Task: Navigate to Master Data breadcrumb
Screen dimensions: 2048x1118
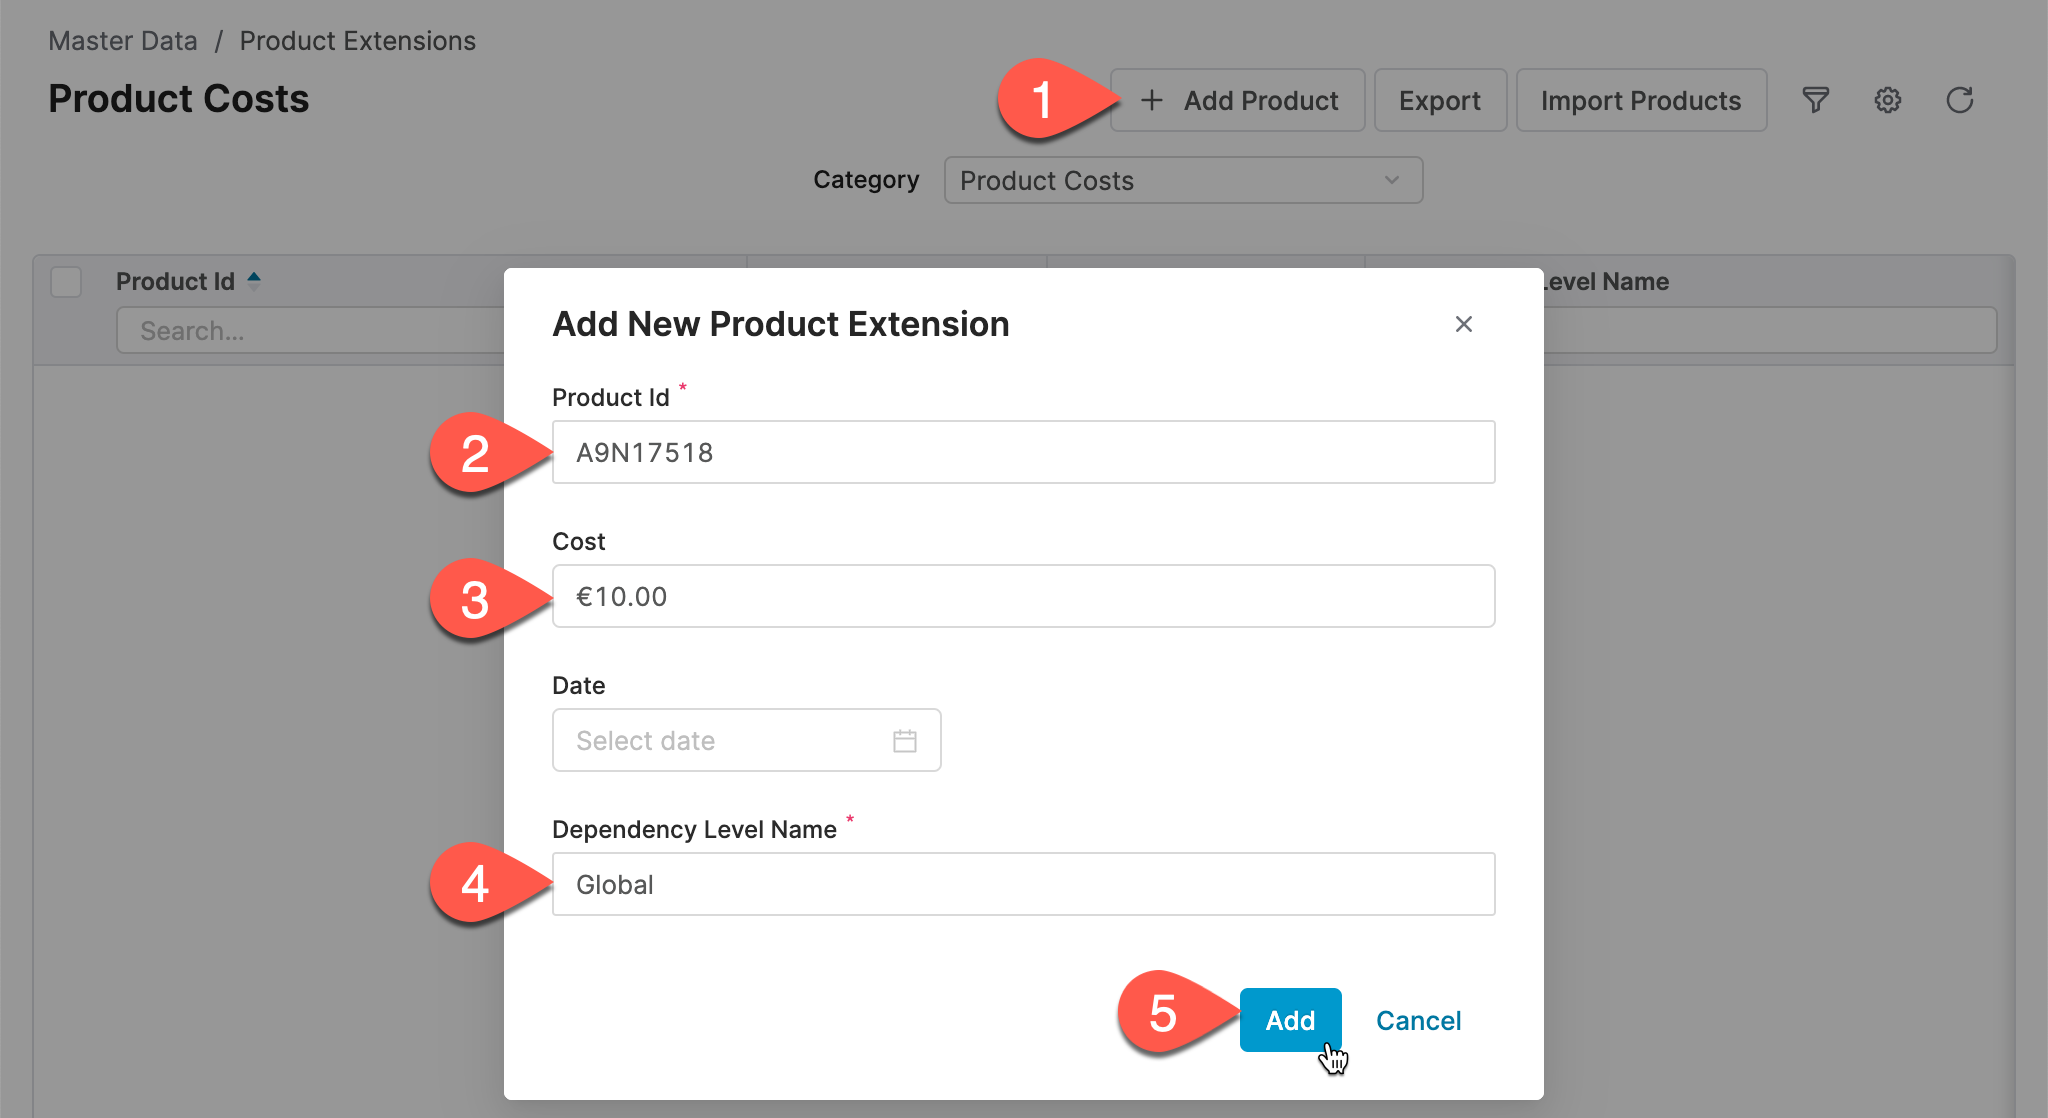Action: [122, 40]
